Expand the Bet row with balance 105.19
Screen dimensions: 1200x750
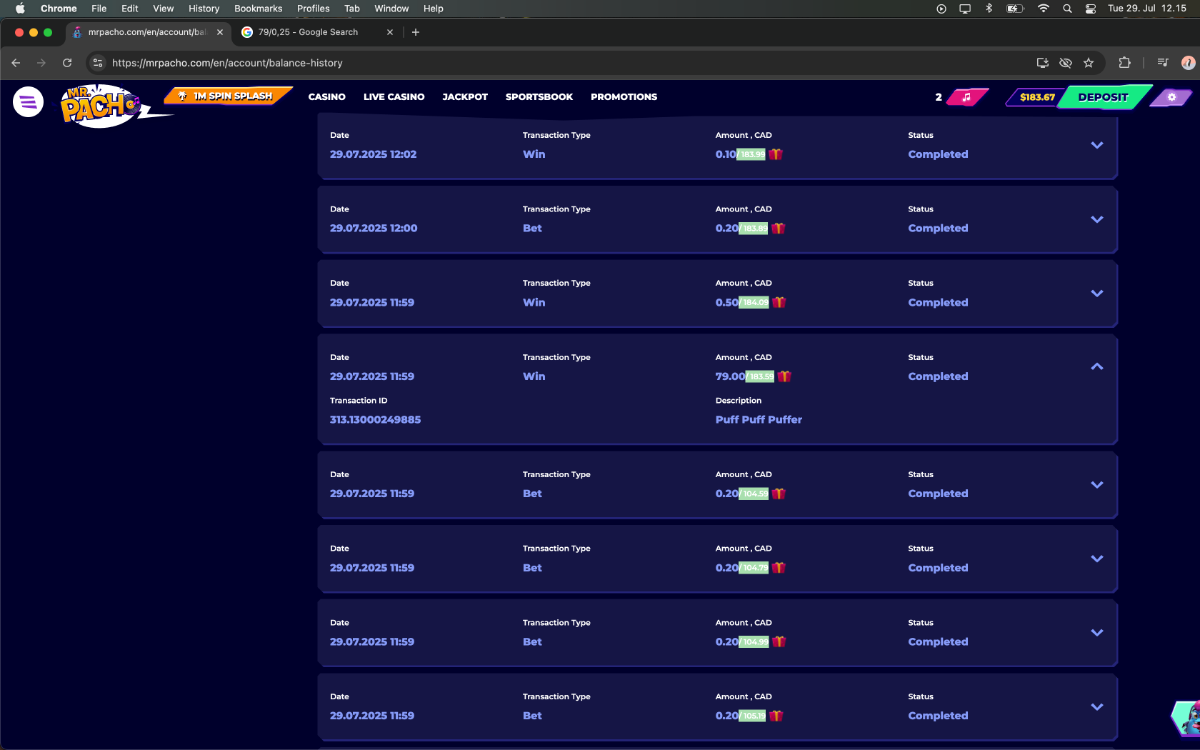[x=1097, y=706]
